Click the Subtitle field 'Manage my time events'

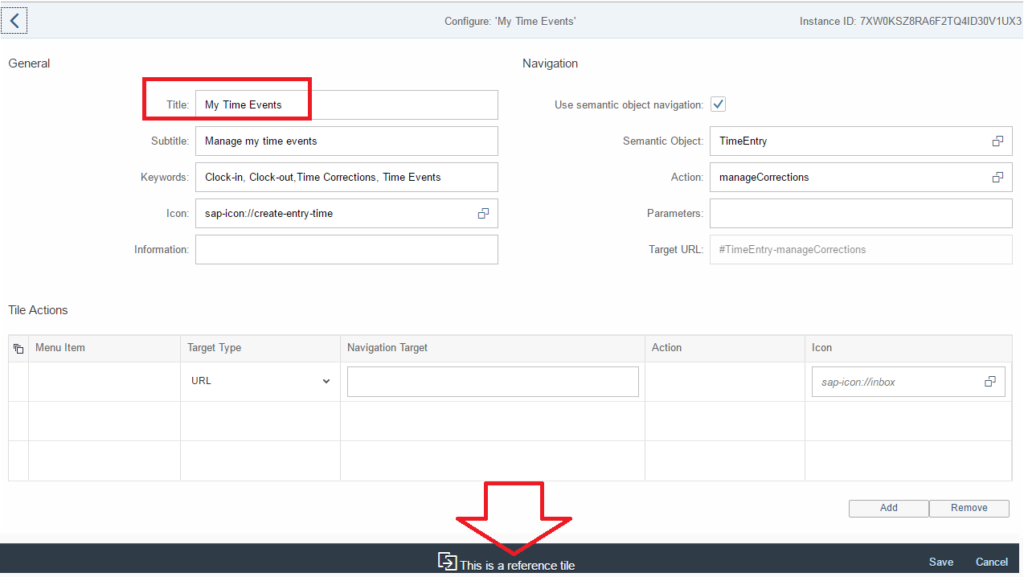click(x=346, y=141)
